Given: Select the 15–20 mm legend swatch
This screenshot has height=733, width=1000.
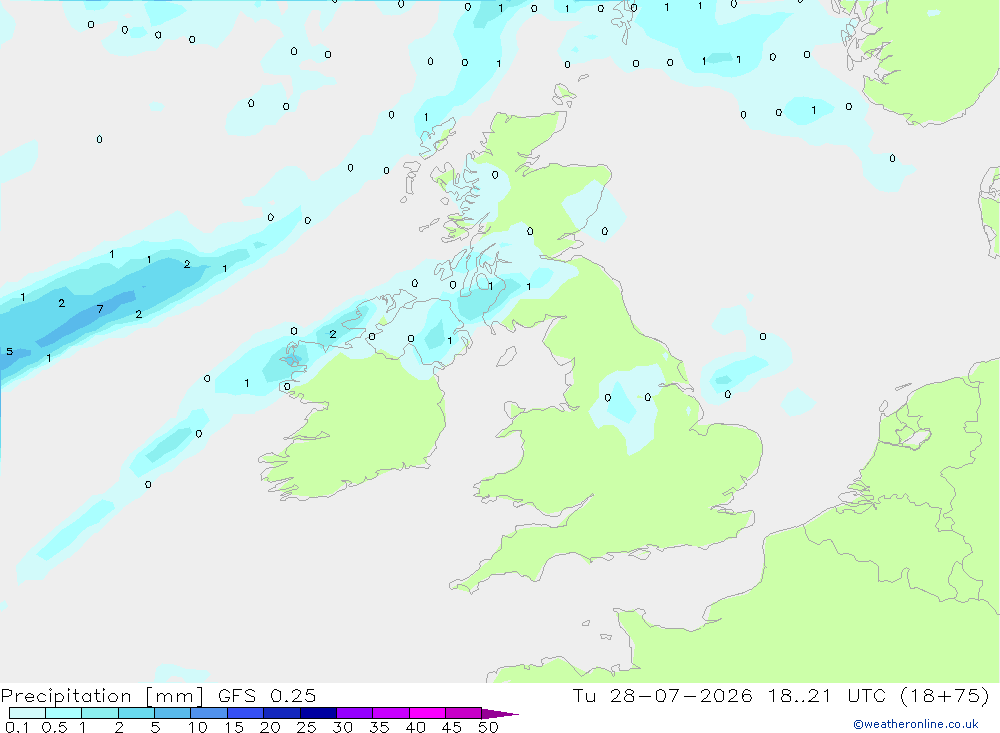Looking at the screenshot, I should click(245, 713).
